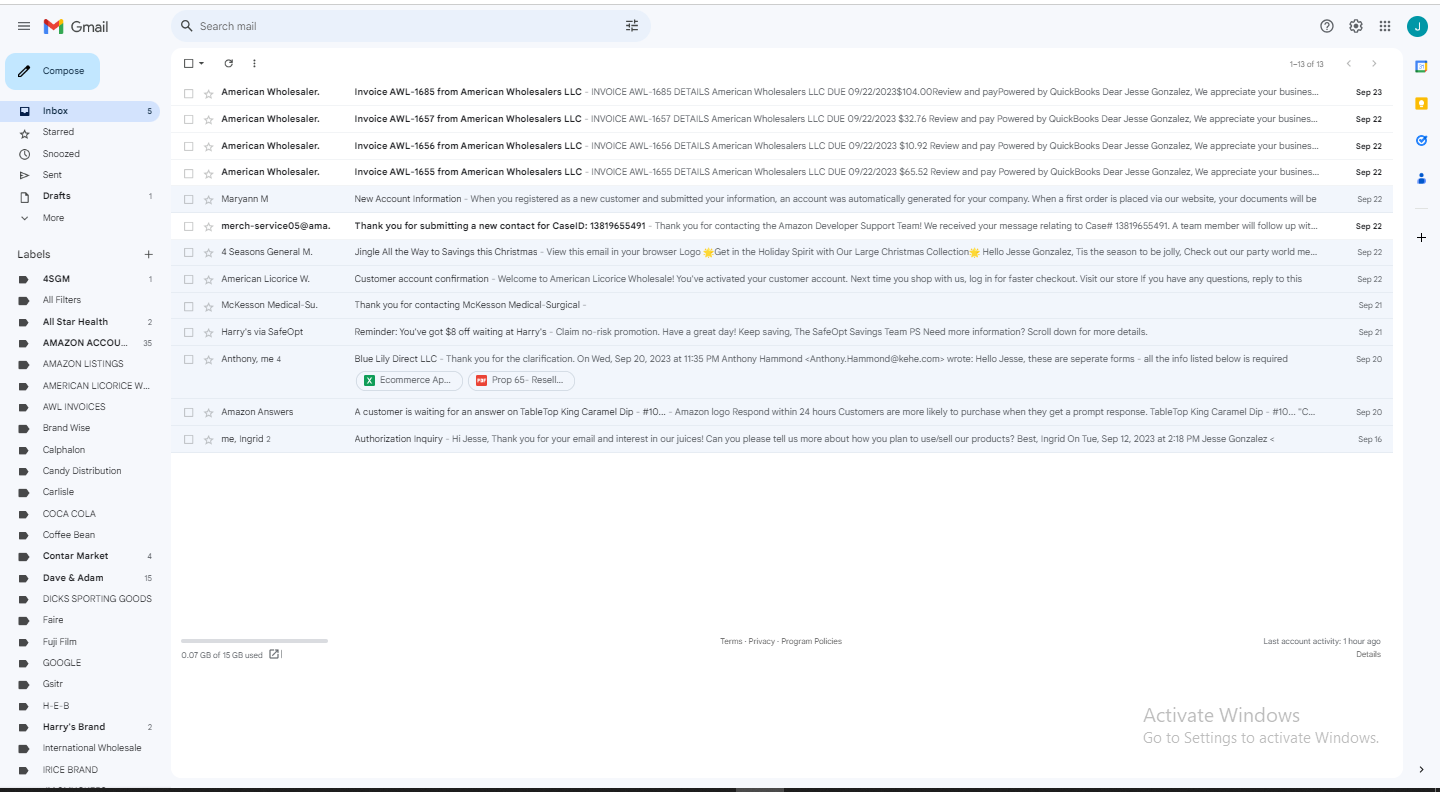1440x792 pixels.
Task: Open the More options three-dot menu
Action: pyautogui.click(x=254, y=64)
